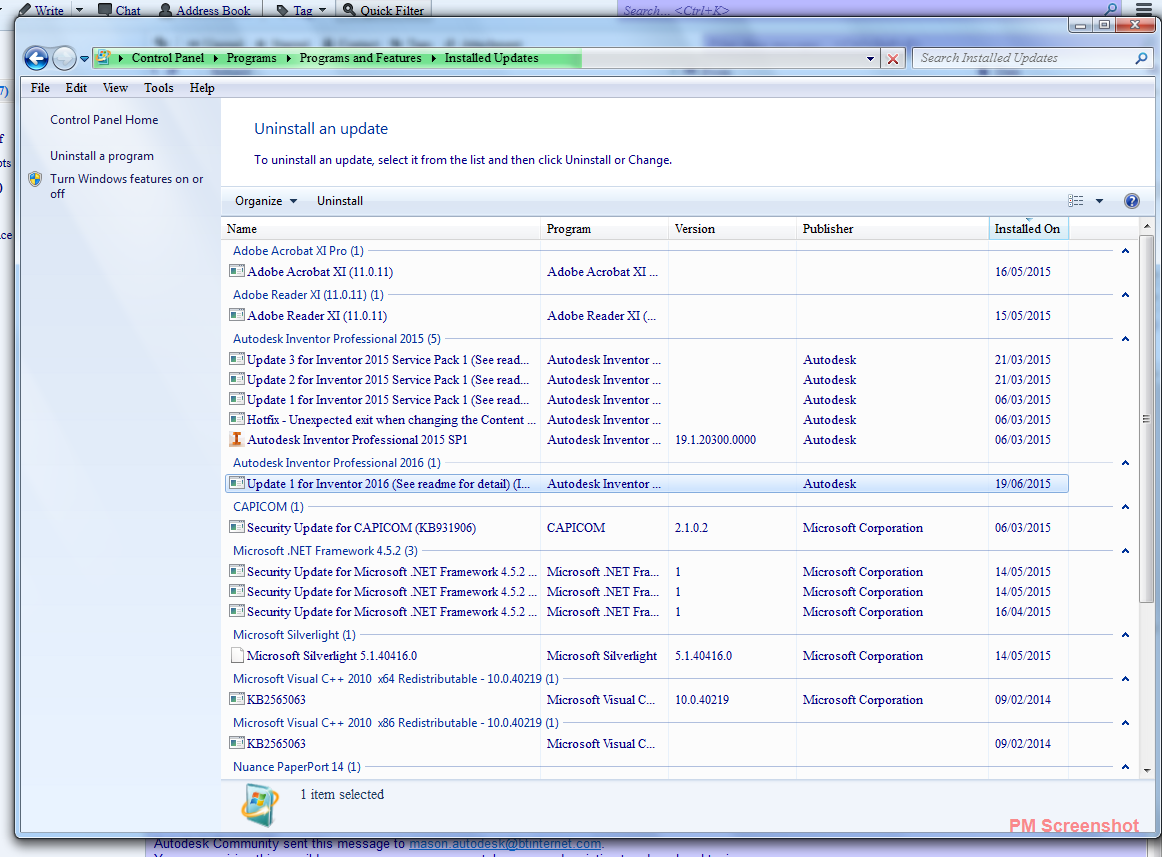Select the Adobe Reader XI (11.0.11) update icon
The image size is (1162, 857).
[x=236, y=315]
